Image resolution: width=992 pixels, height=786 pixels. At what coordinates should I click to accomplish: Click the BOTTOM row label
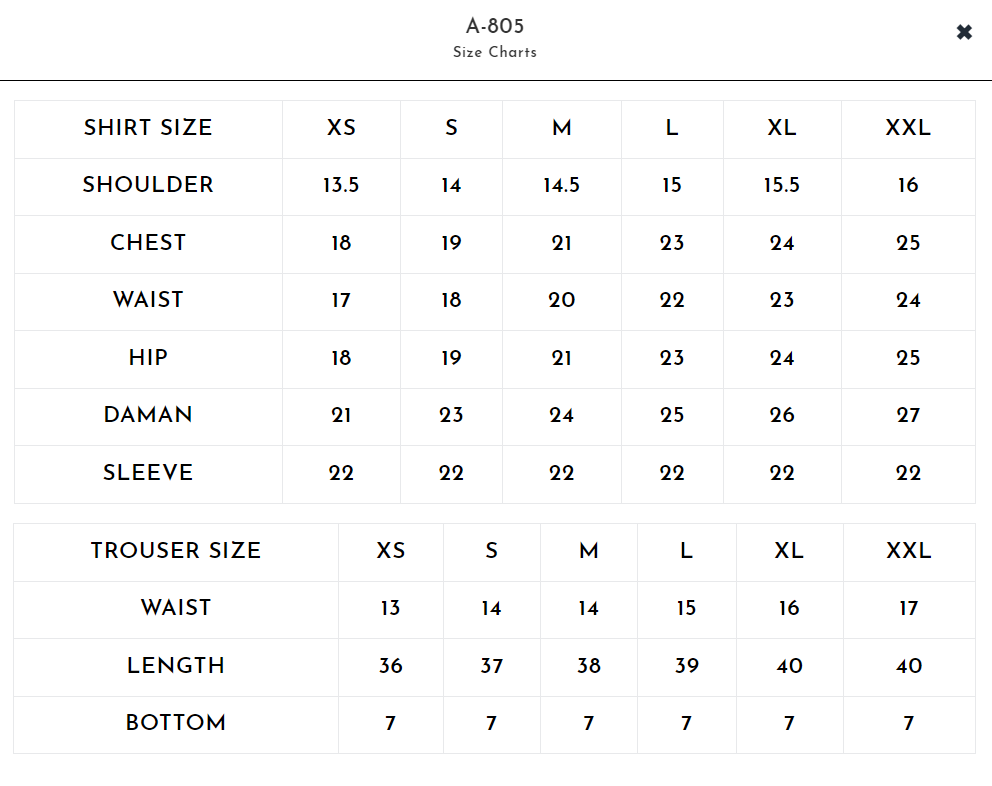(x=176, y=723)
